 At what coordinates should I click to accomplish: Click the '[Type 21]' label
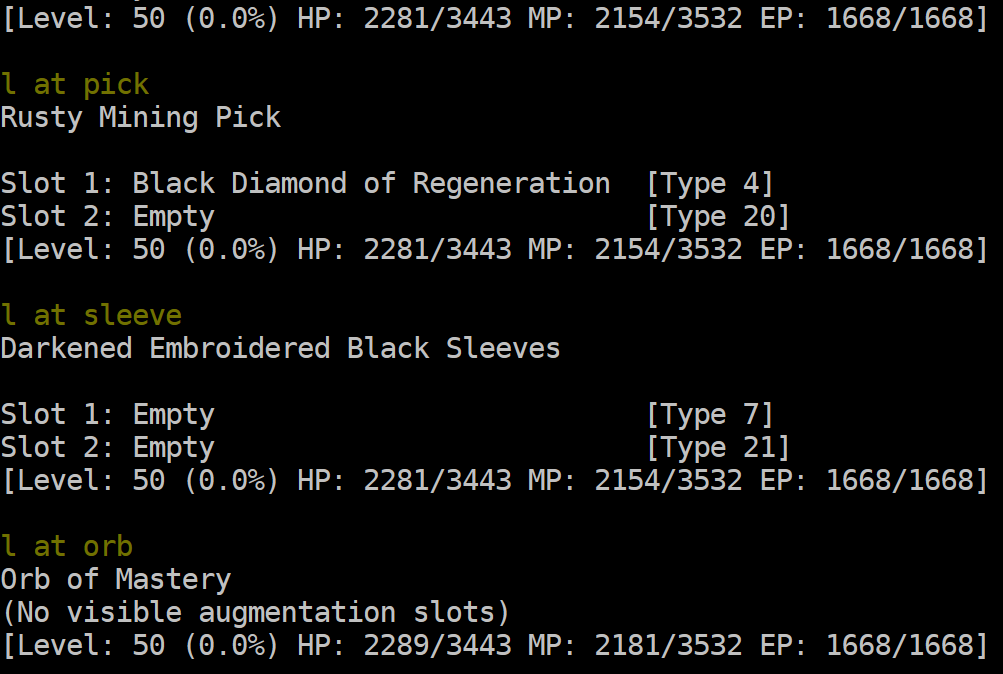click(718, 448)
